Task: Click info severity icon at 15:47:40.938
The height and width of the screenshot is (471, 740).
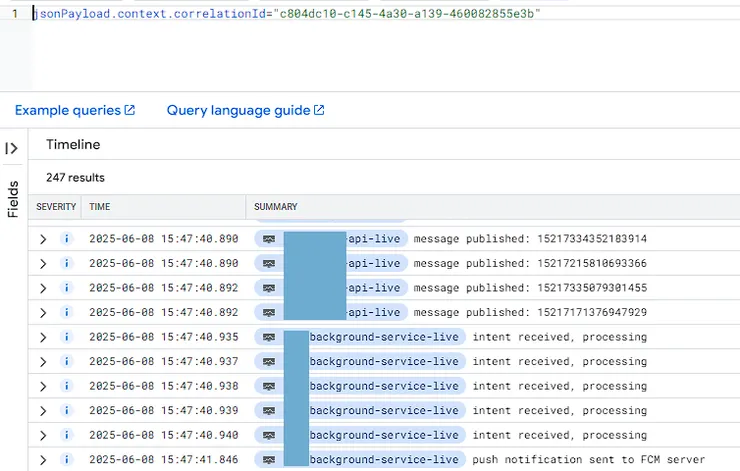Action: click(67, 386)
